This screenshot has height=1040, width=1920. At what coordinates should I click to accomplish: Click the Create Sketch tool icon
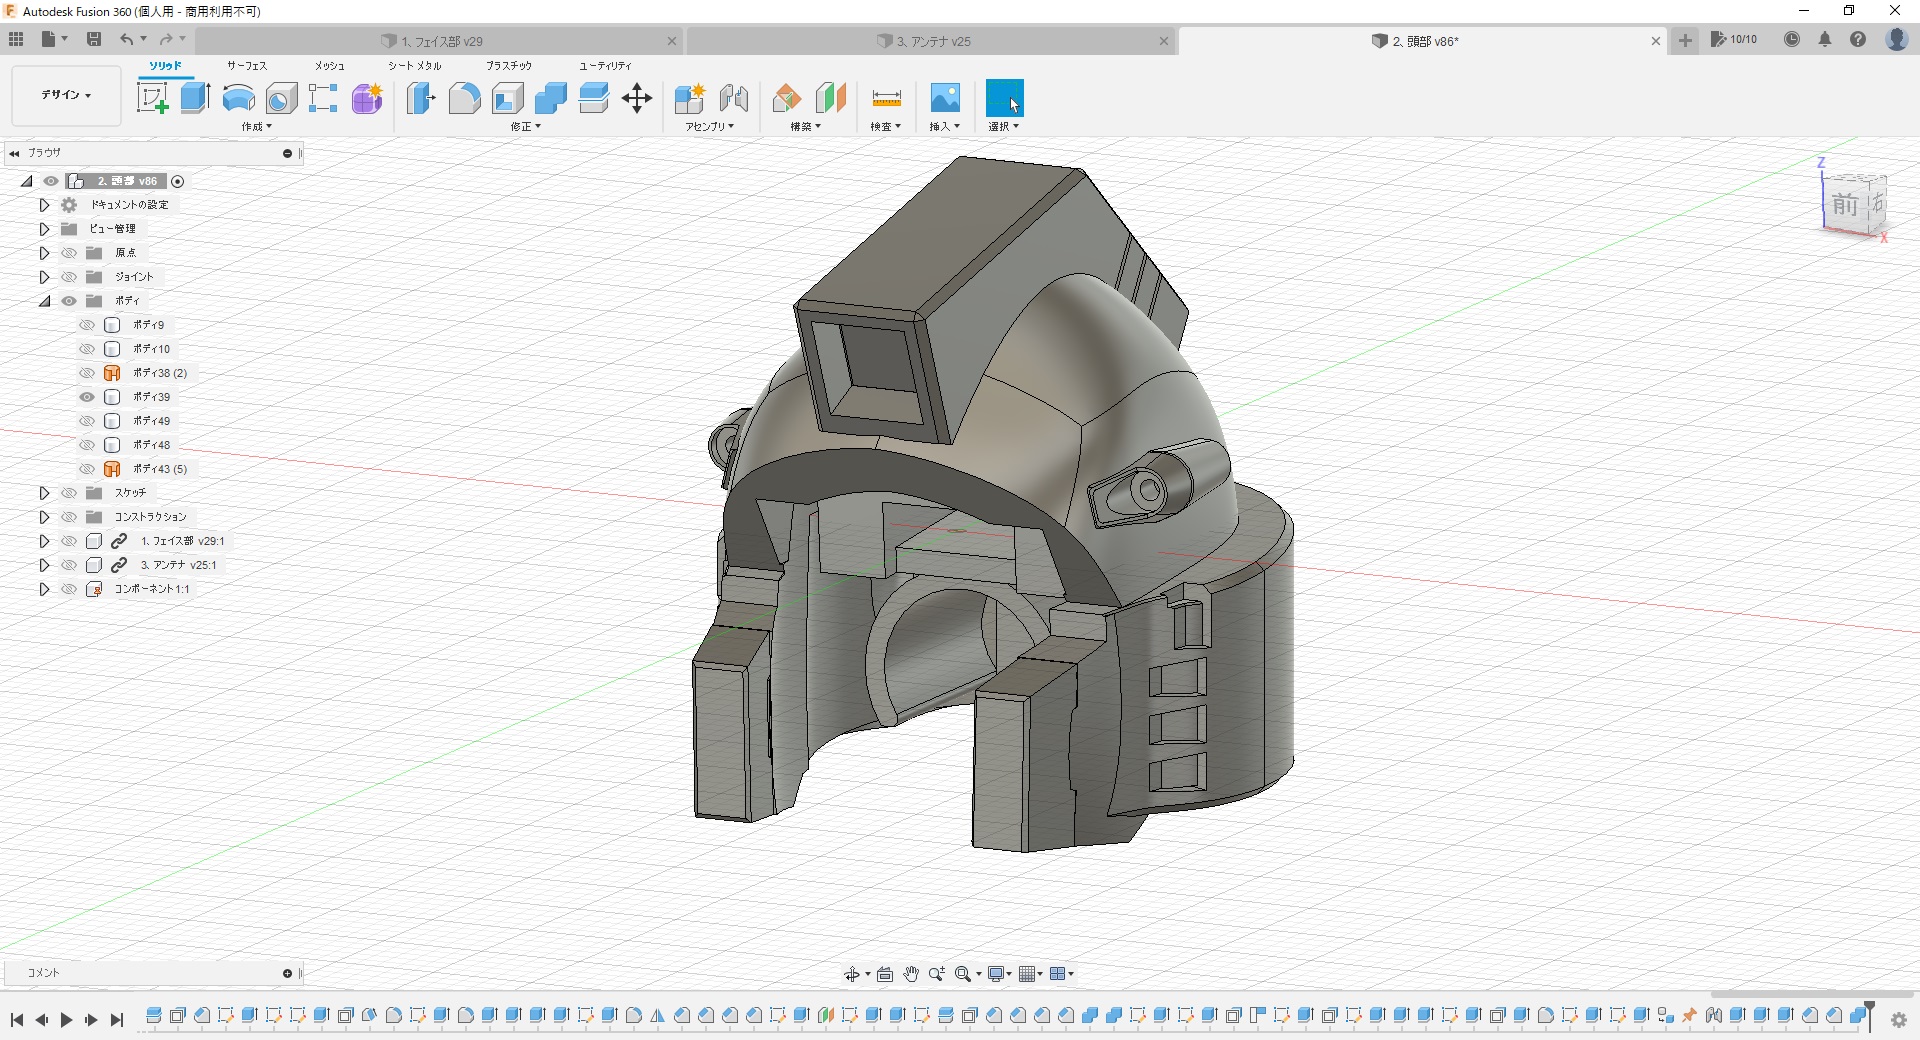pyautogui.click(x=152, y=98)
